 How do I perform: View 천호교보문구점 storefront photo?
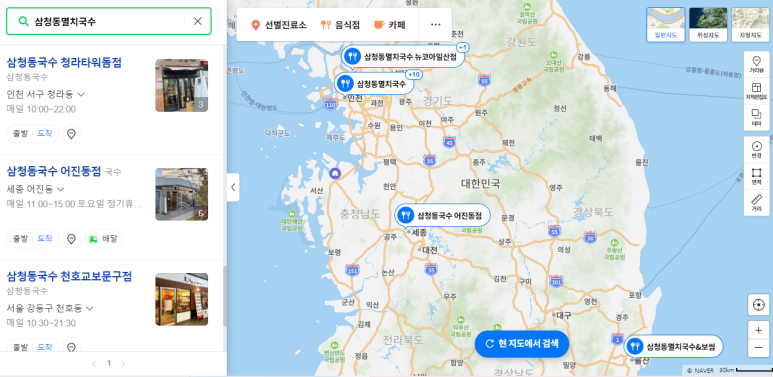181,299
